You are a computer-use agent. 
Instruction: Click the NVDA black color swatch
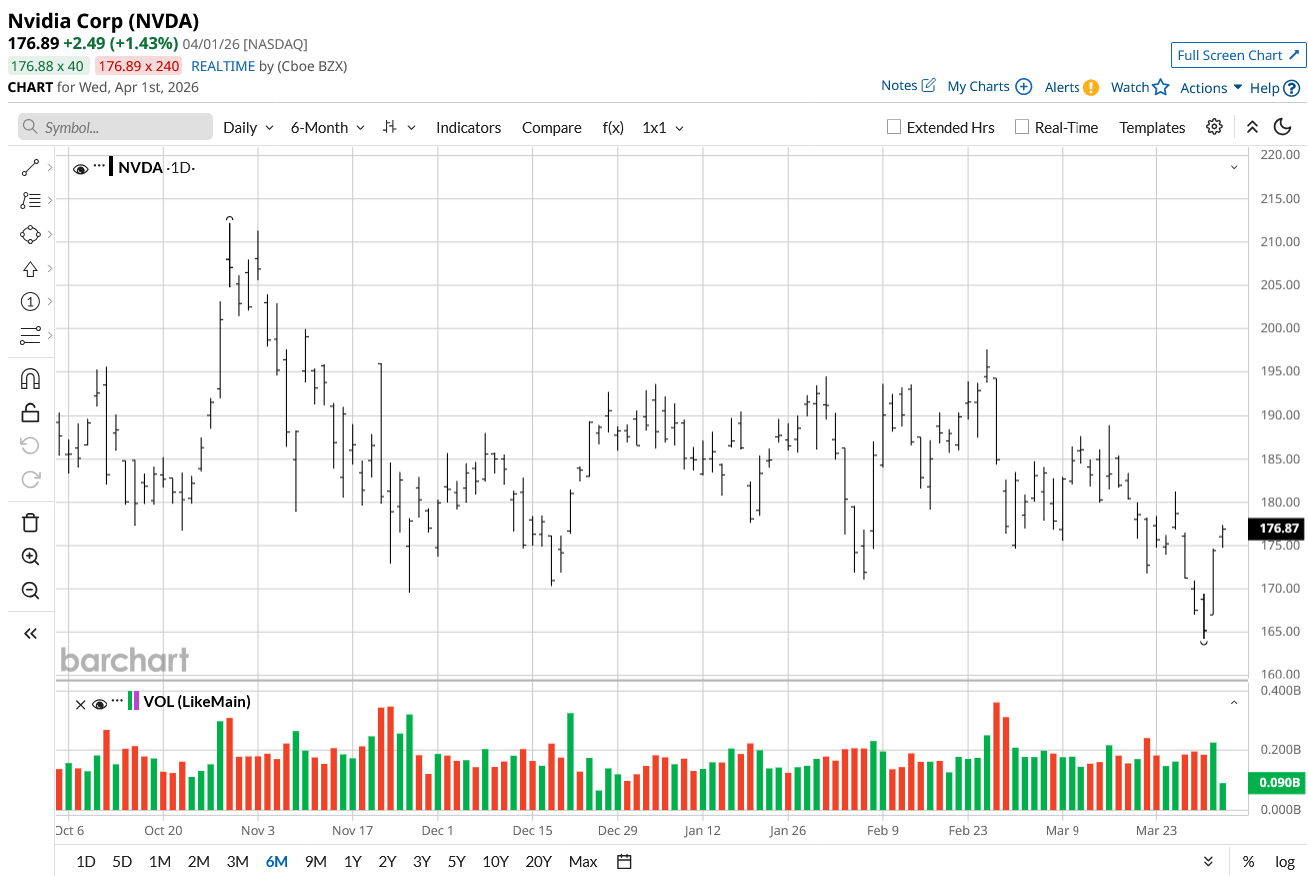[112, 167]
